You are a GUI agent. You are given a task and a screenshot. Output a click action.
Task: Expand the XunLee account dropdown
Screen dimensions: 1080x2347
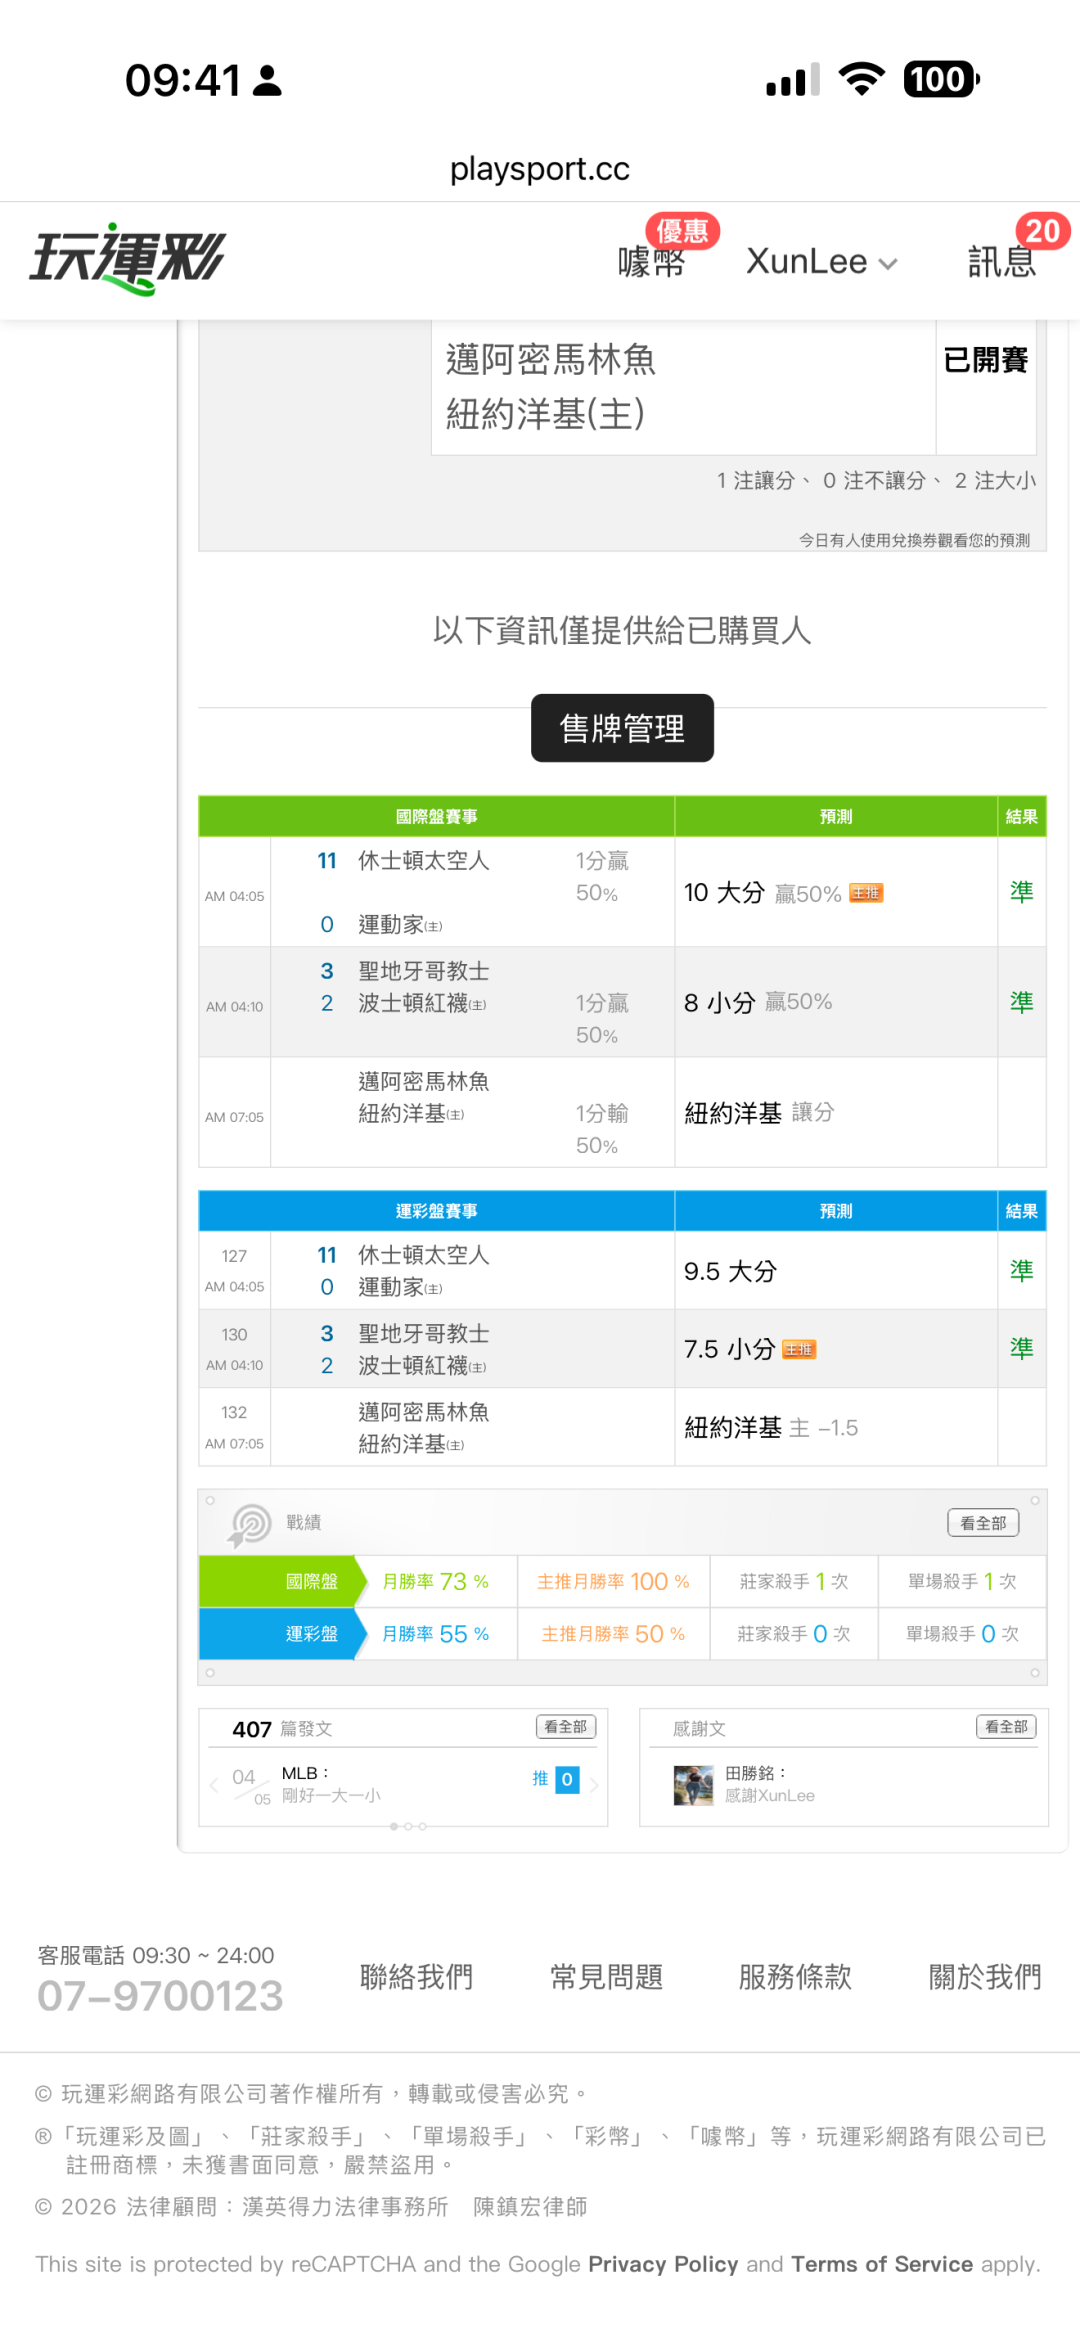(821, 262)
